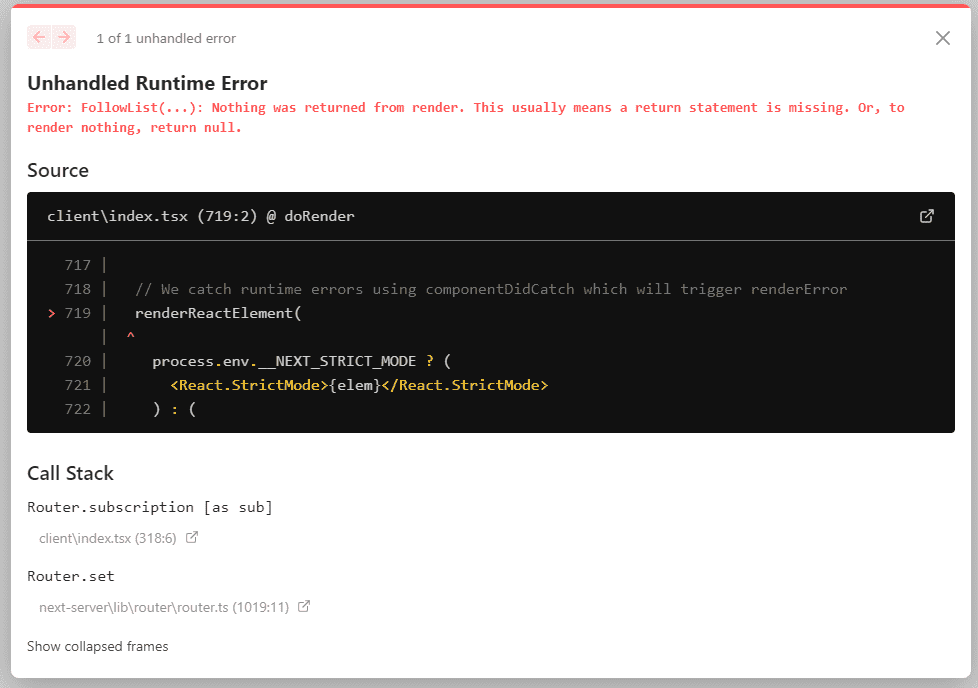
Task: Click the red FollowList error message
Action: pyautogui.click(x=465, y=117)
